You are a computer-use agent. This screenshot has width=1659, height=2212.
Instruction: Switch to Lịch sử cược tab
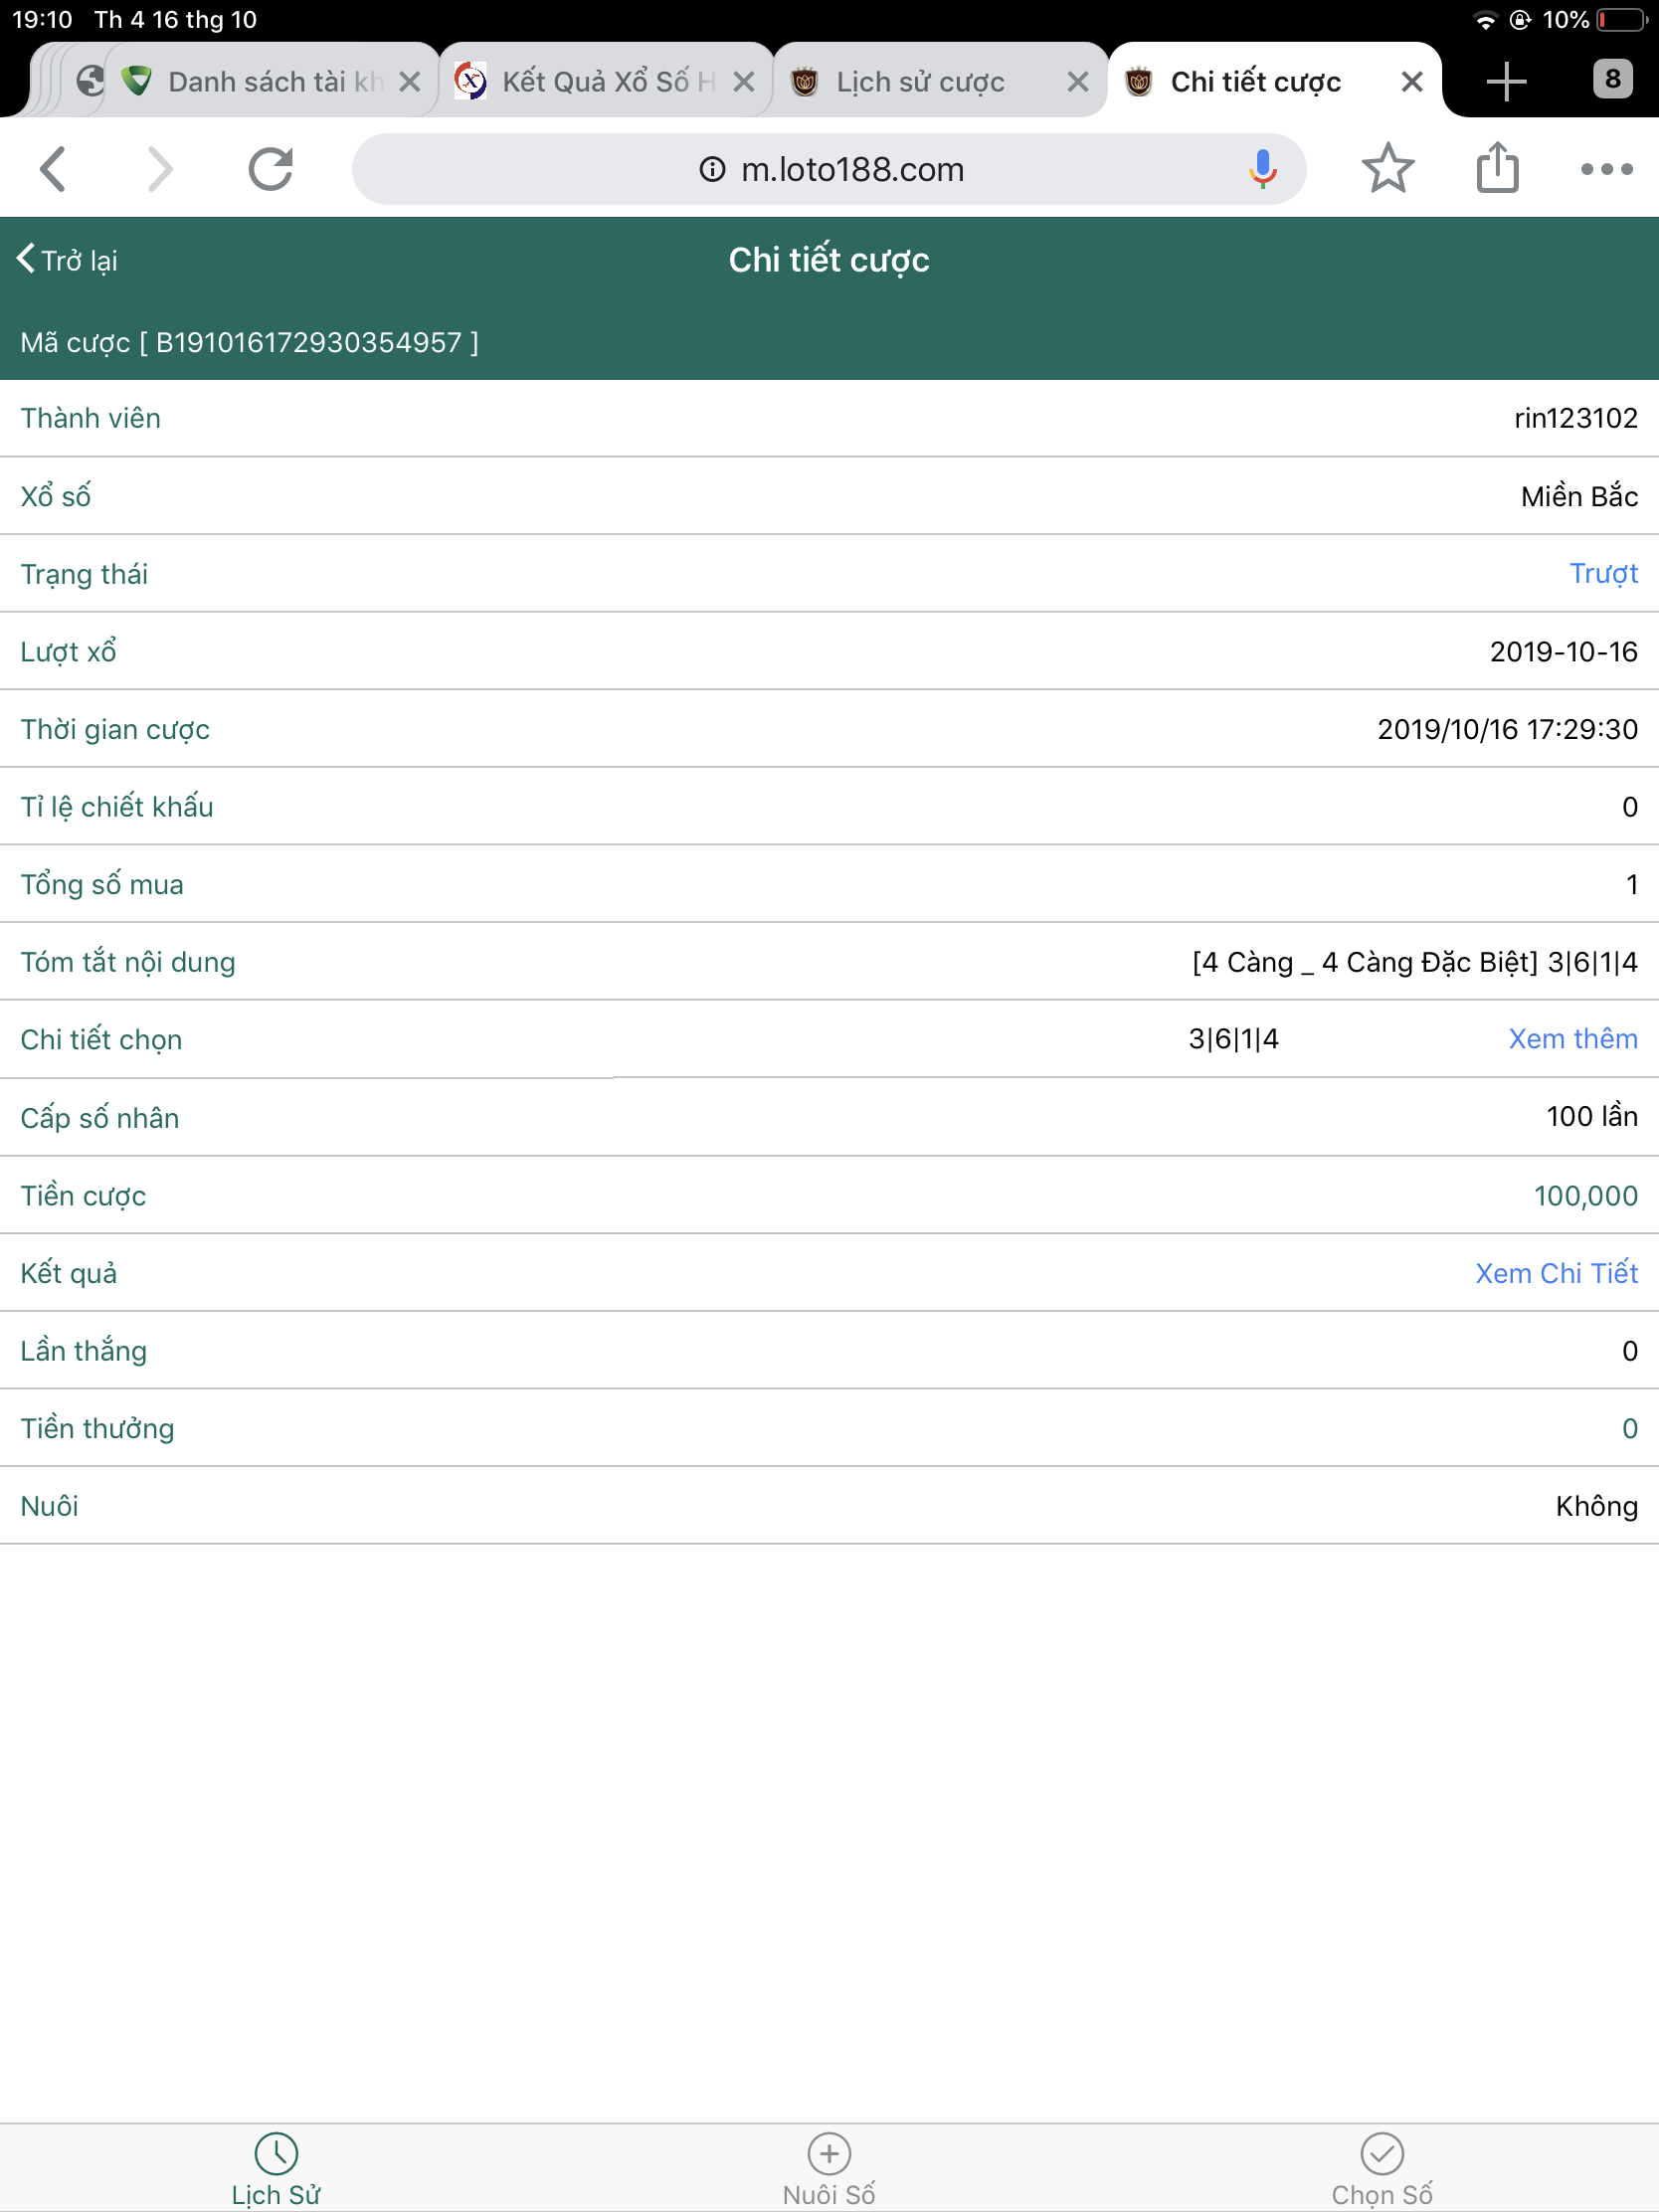point(940,82)
